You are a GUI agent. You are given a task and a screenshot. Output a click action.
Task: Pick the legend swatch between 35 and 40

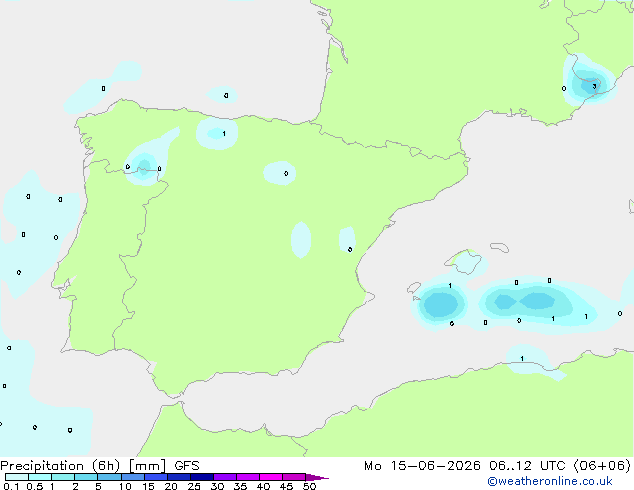coord(248,477)
